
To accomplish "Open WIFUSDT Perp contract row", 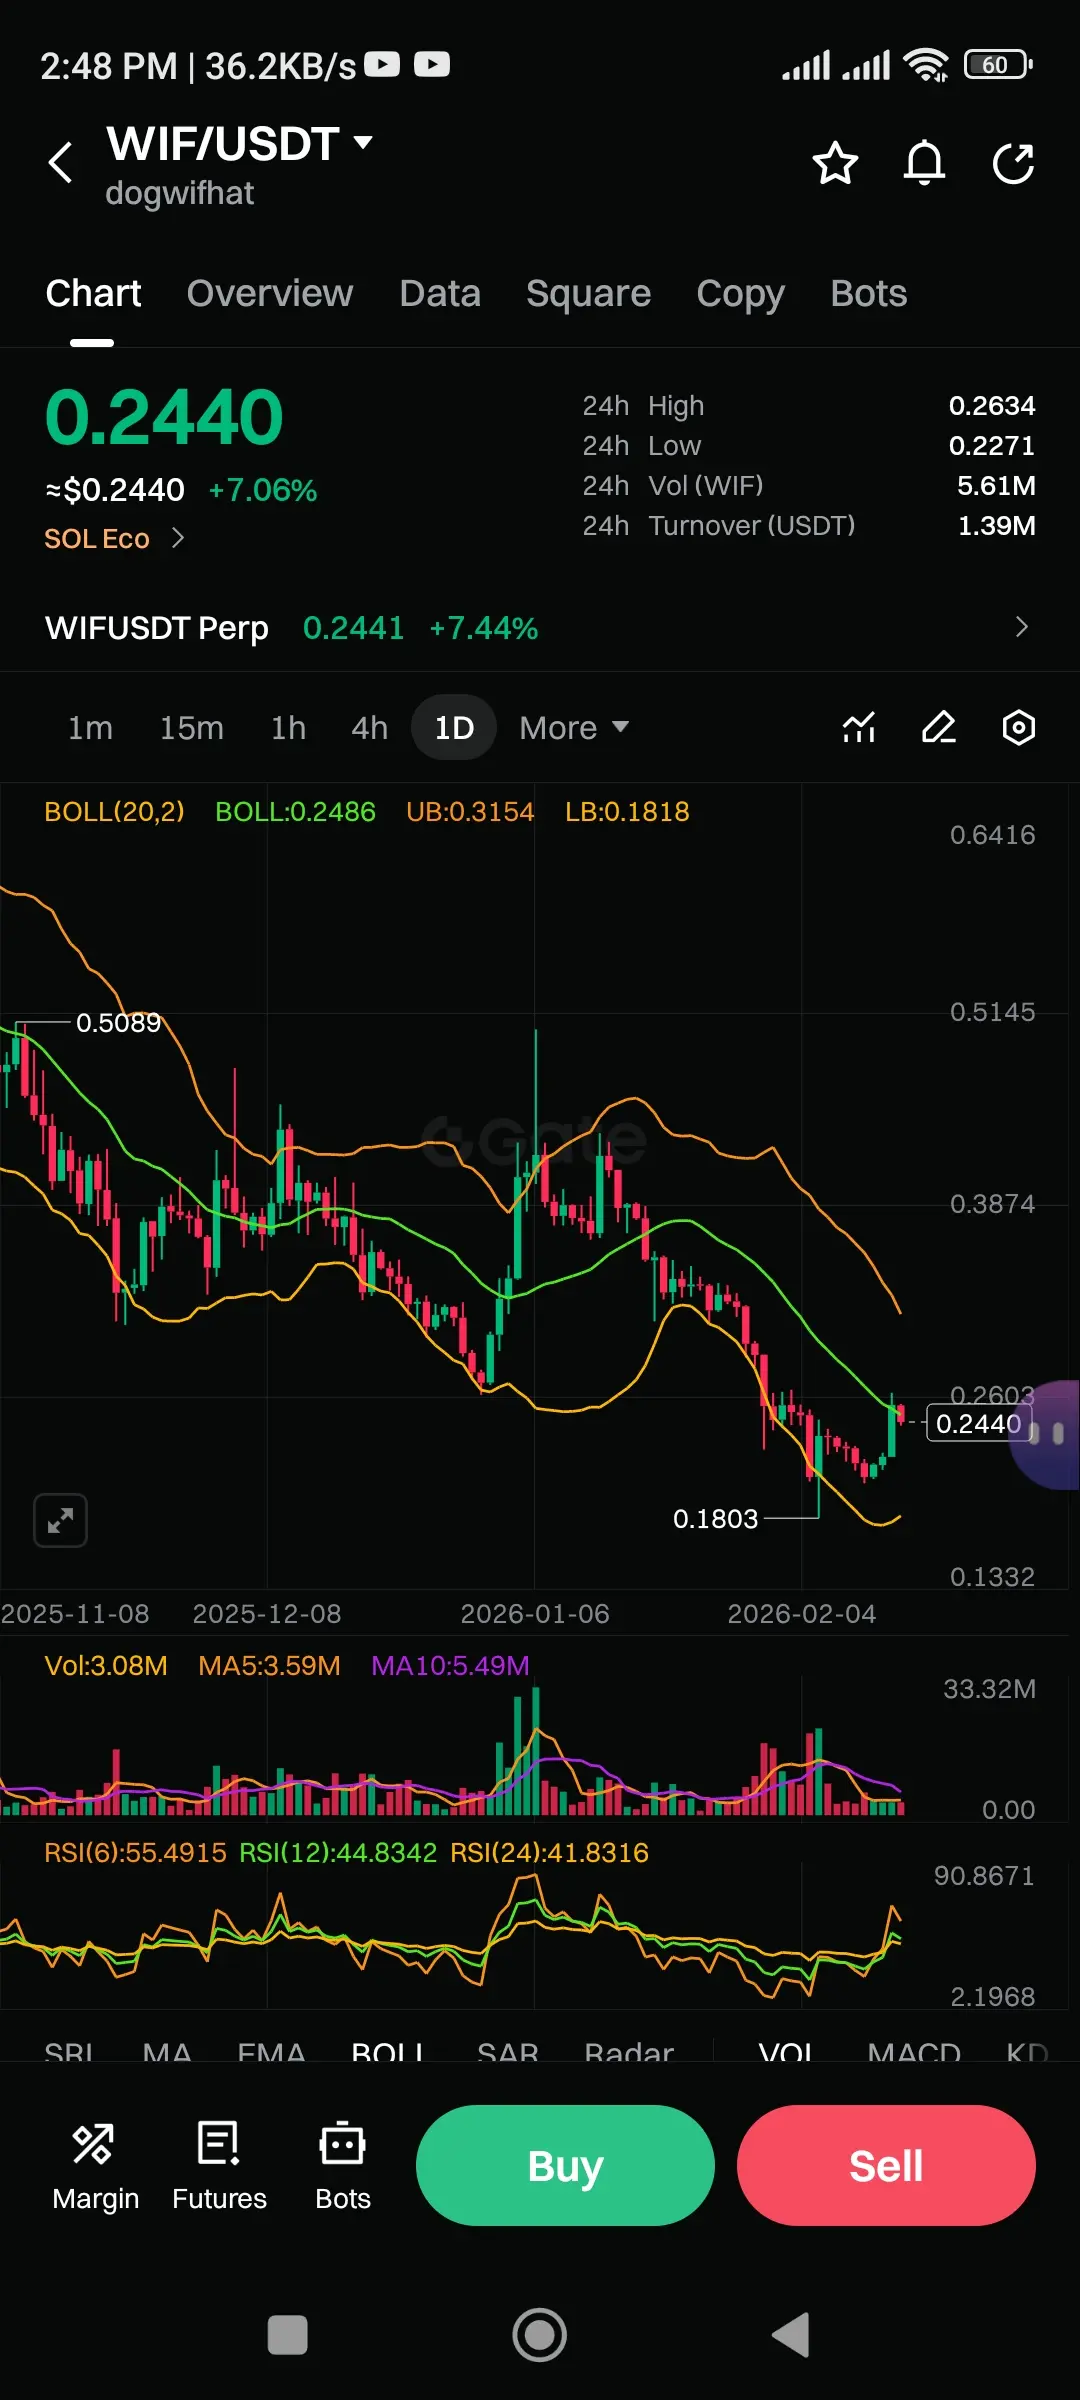I will pos(540,628).
